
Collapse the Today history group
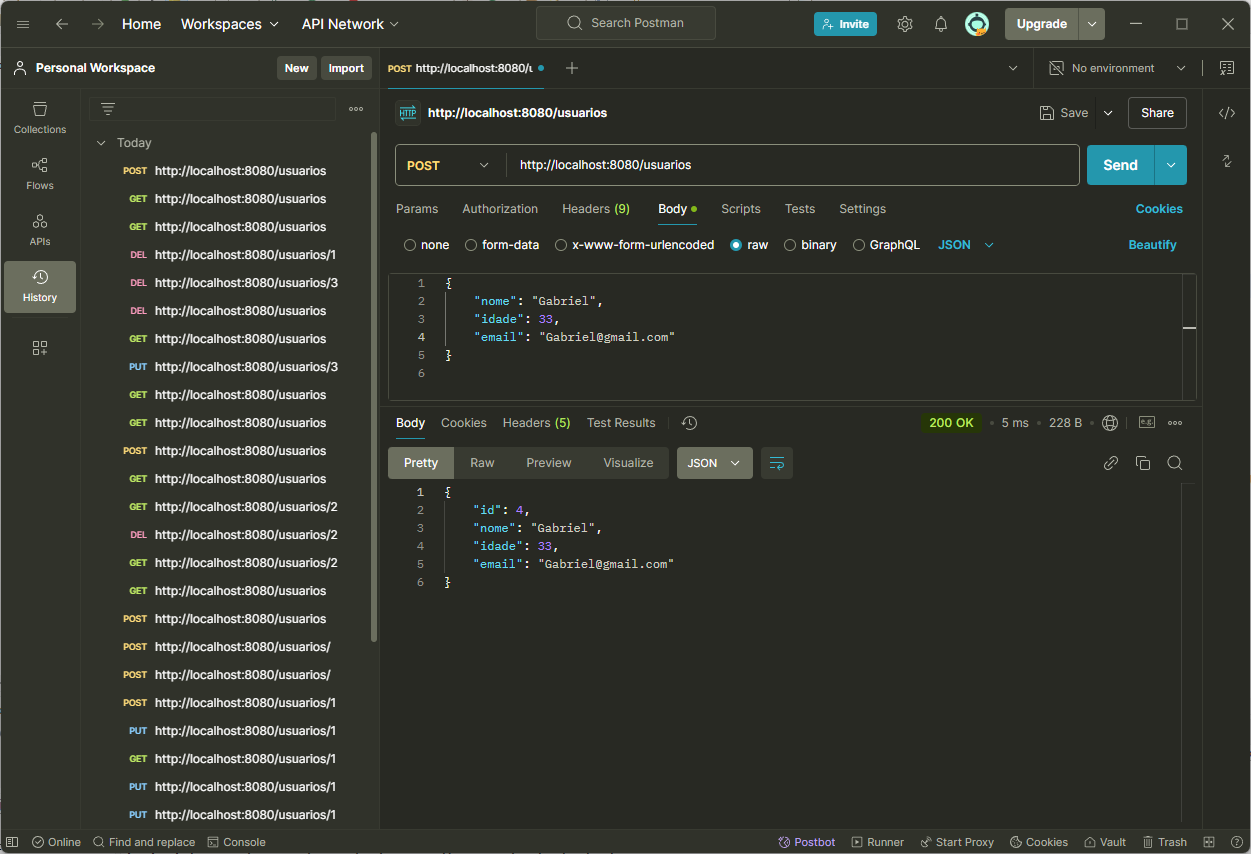[101, 143]
